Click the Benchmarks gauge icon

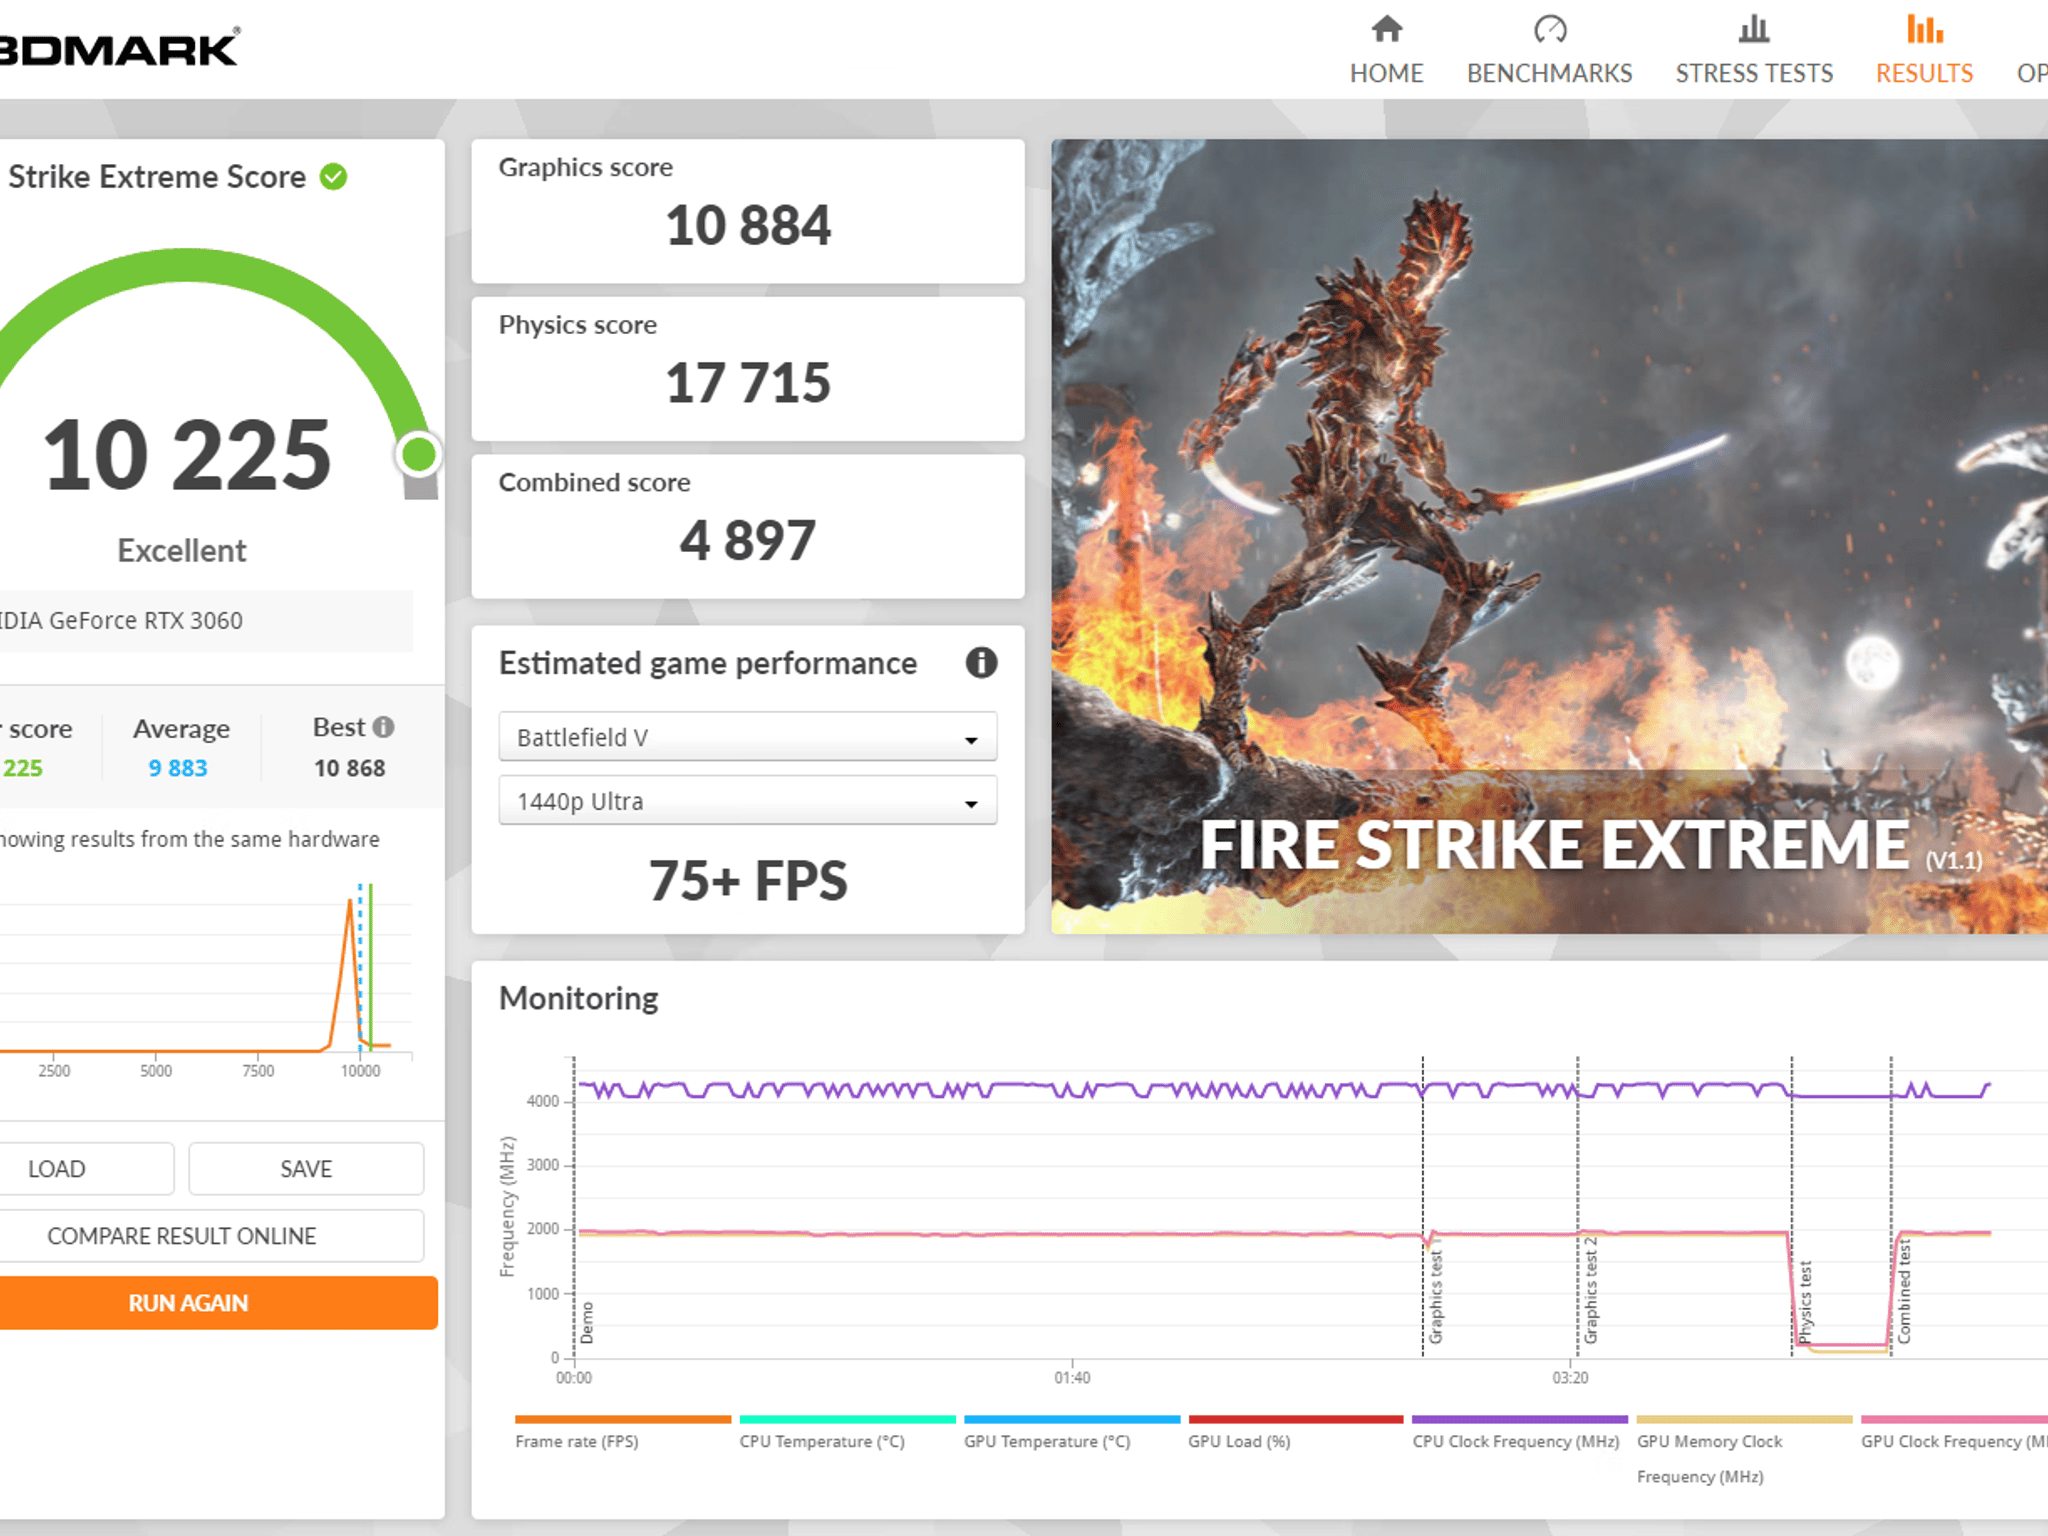click(x=1549, y=29)
